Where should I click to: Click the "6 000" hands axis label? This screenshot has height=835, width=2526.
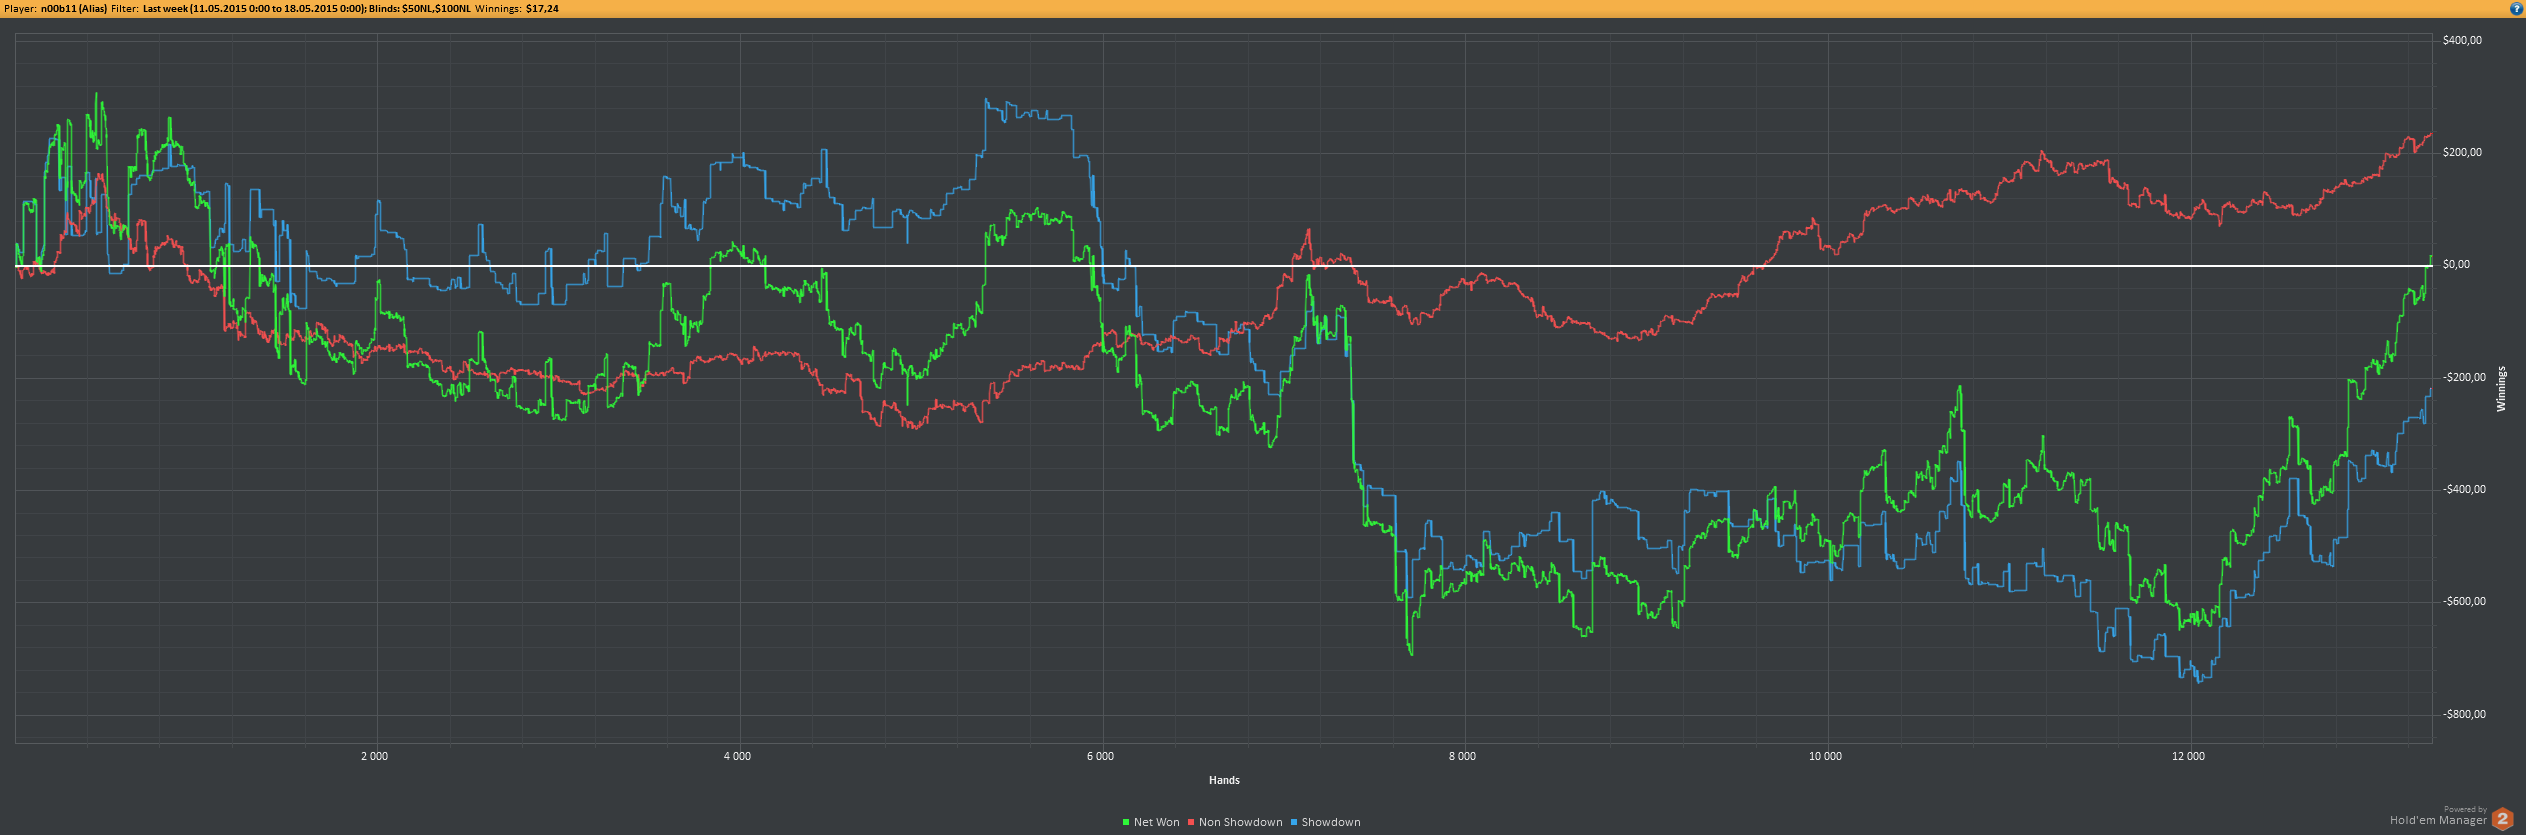coord(1101,757)
